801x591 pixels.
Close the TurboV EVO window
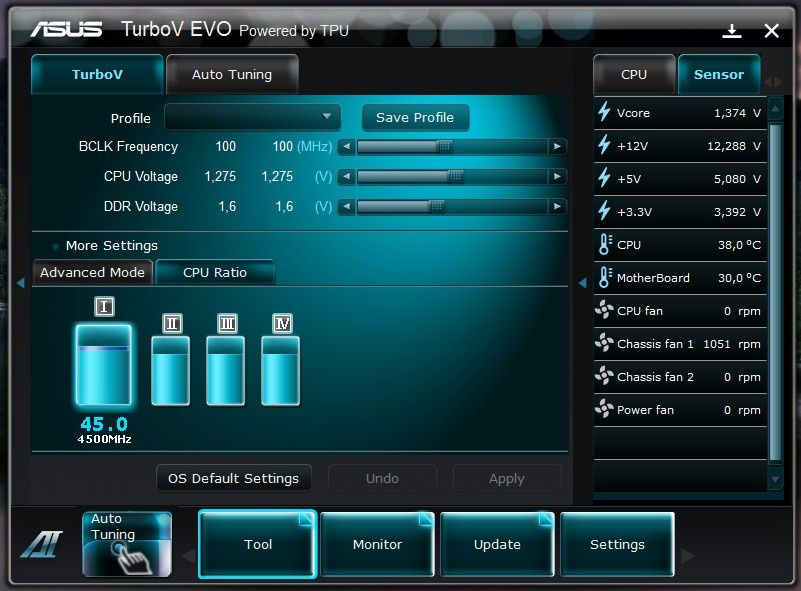click(771, 31)
